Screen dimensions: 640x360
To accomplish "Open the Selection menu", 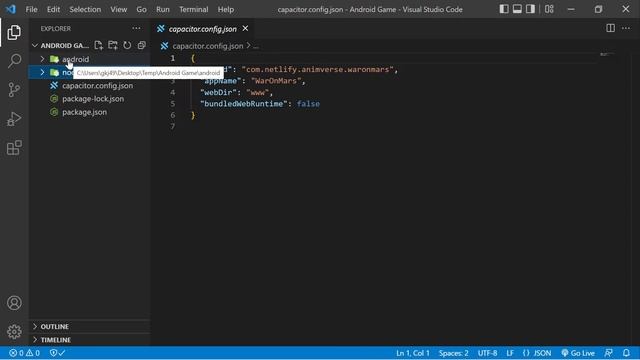I will [x=85, y=9].
